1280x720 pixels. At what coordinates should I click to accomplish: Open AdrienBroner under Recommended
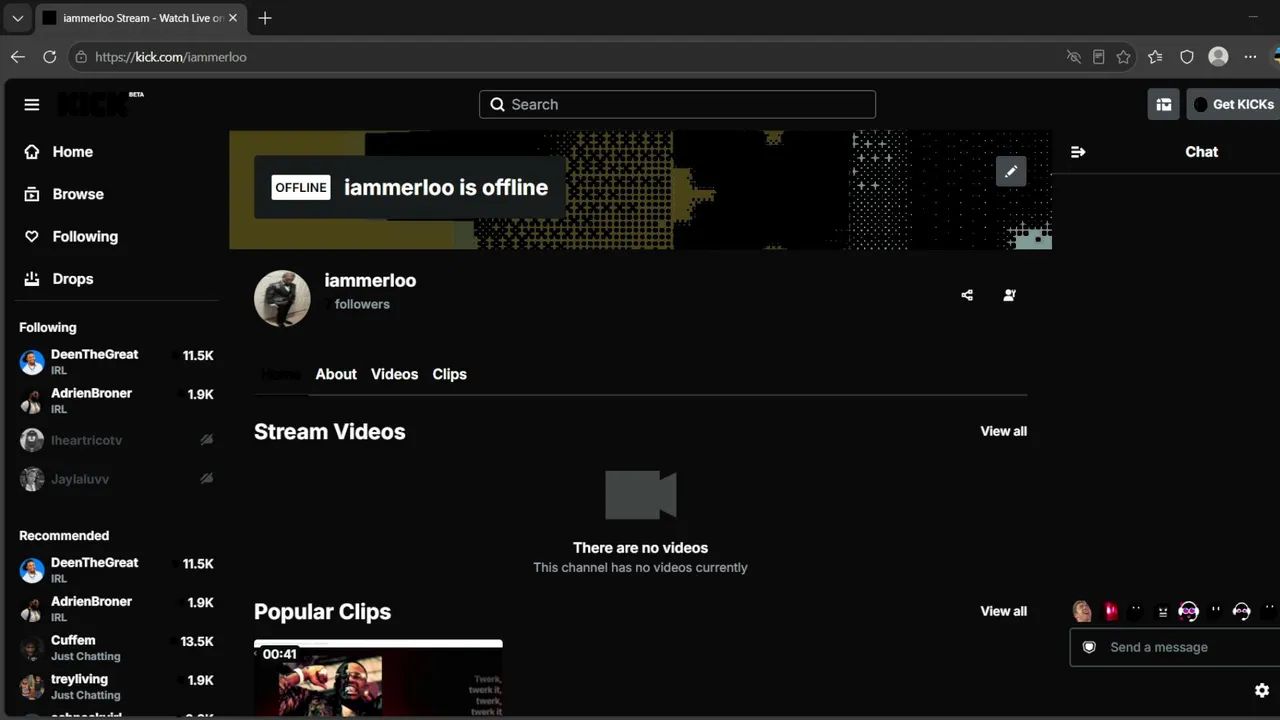(116, 609)
